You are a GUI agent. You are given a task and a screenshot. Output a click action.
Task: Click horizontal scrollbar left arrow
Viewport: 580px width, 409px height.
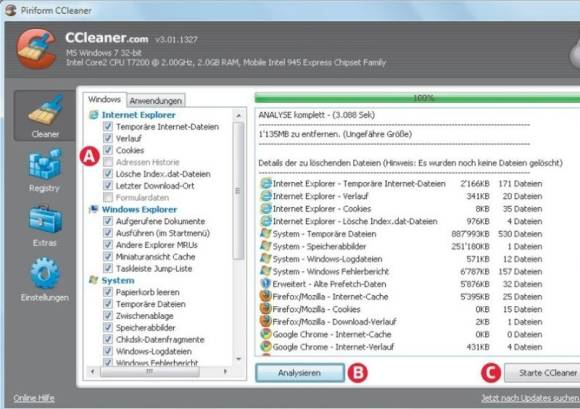click(92, 371)
